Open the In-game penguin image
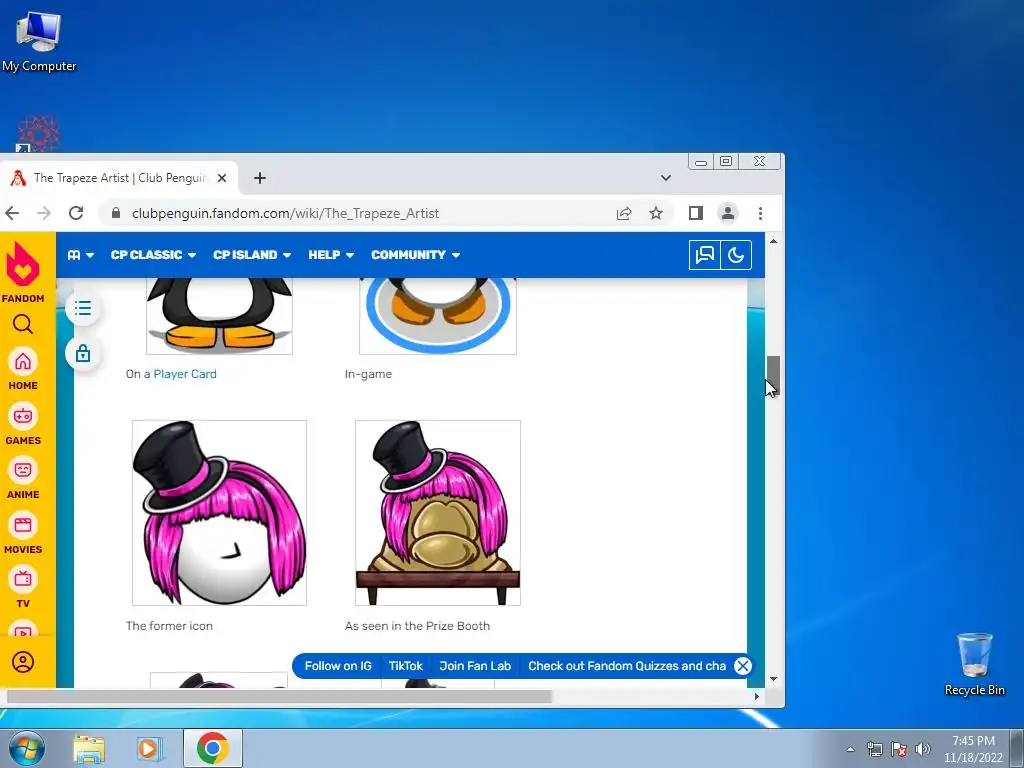The image size is (1024, 768). point(438,316)
